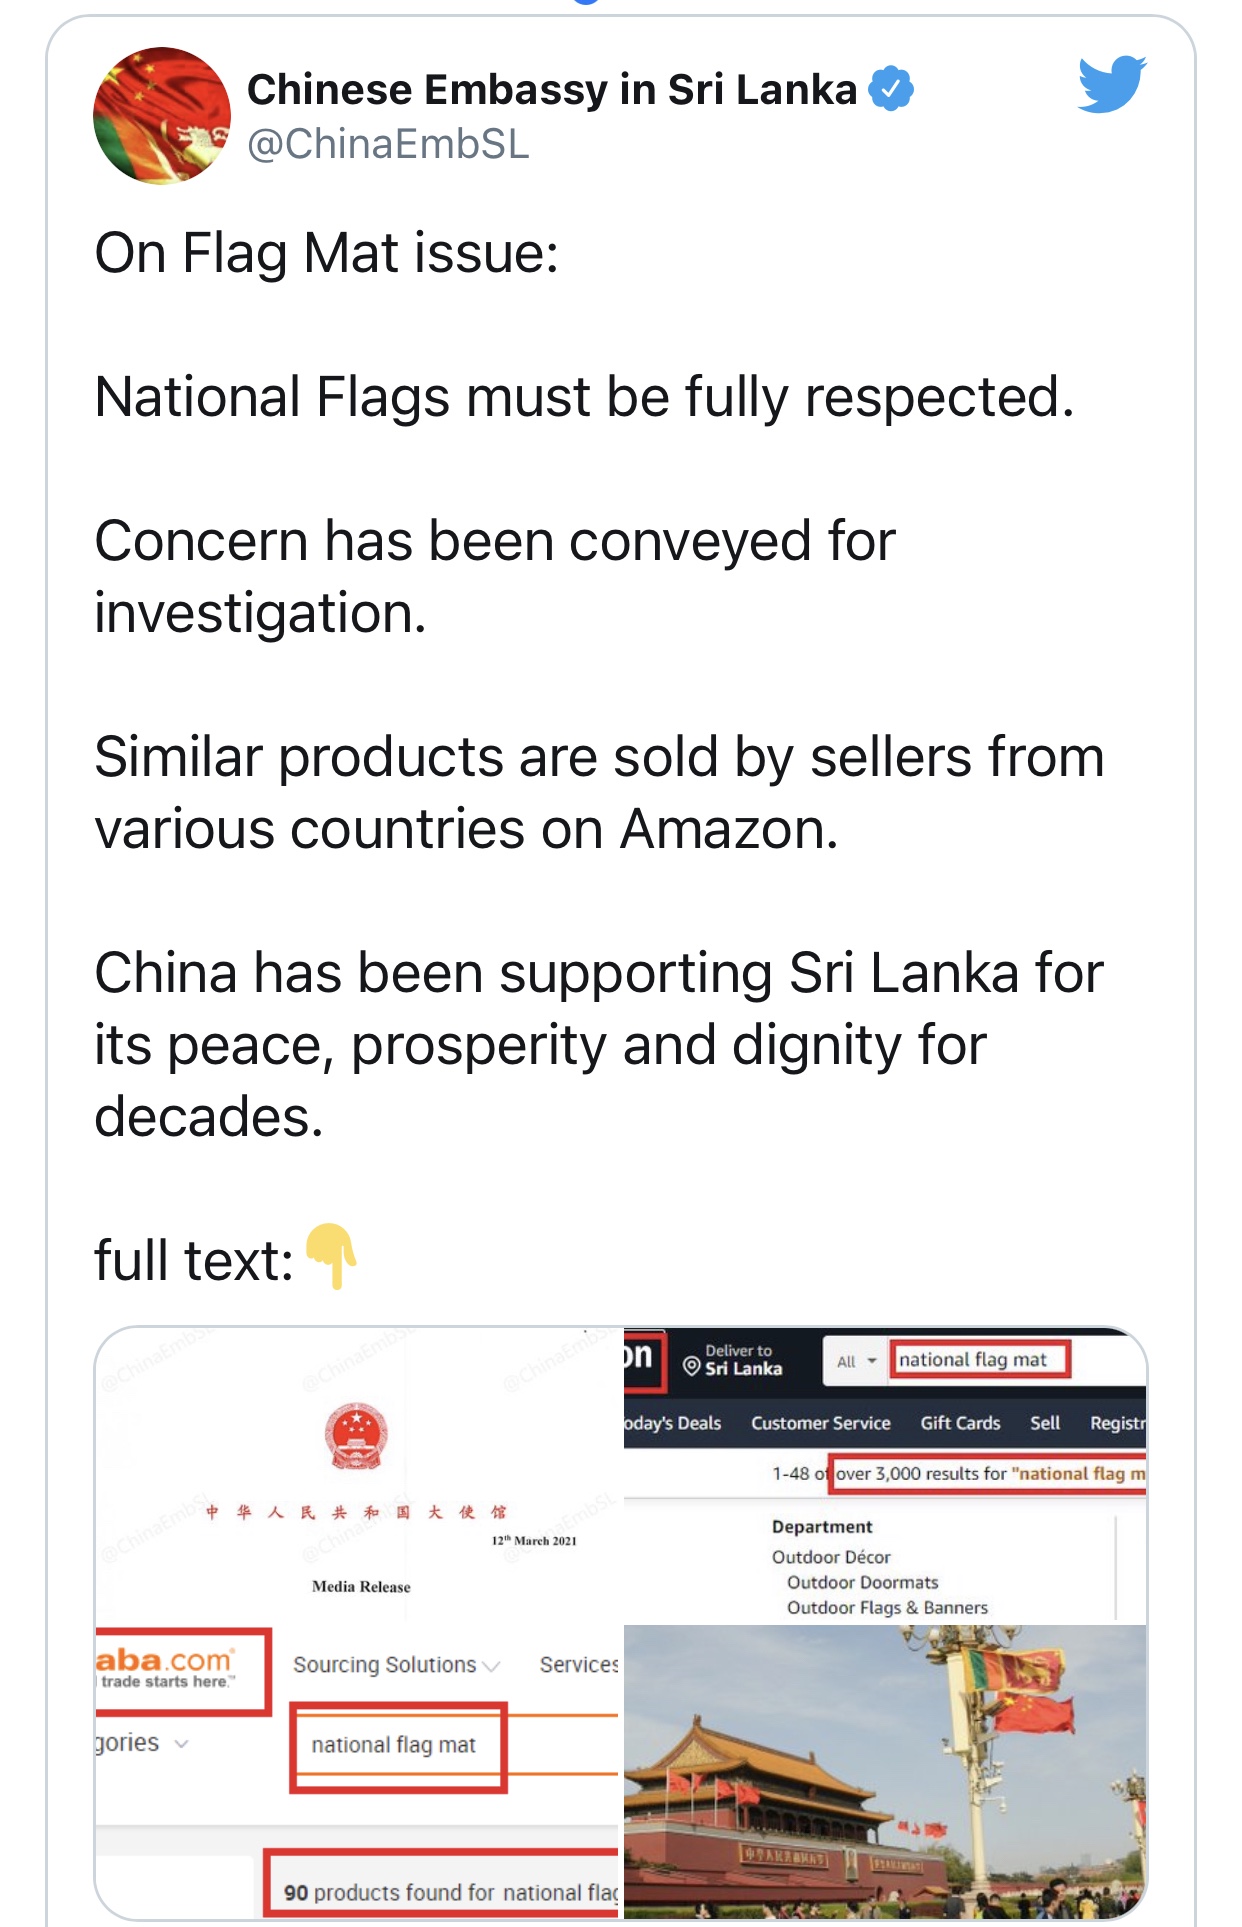Click the partial Amazon logo

(640, 1358)
